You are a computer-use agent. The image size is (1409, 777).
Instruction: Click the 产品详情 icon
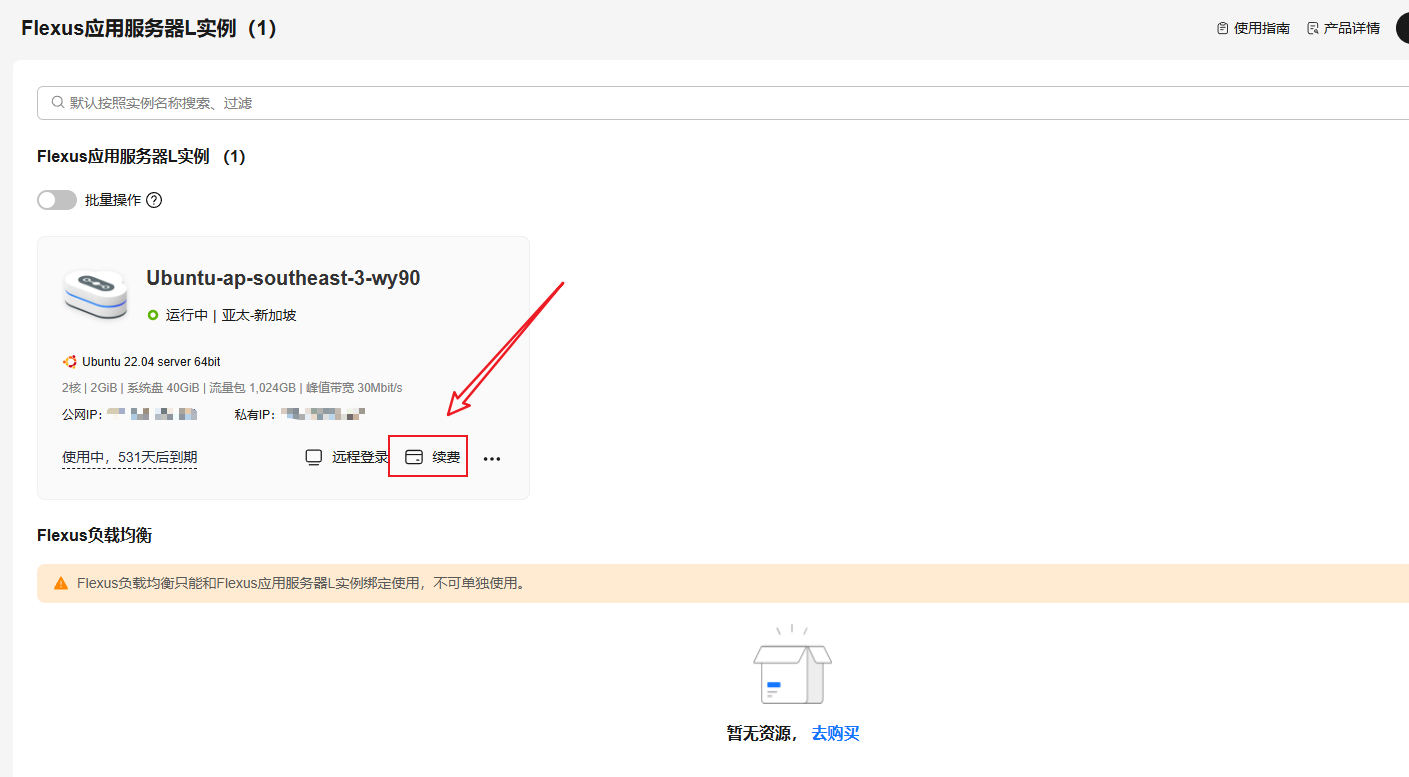(x=1313, y=28)
